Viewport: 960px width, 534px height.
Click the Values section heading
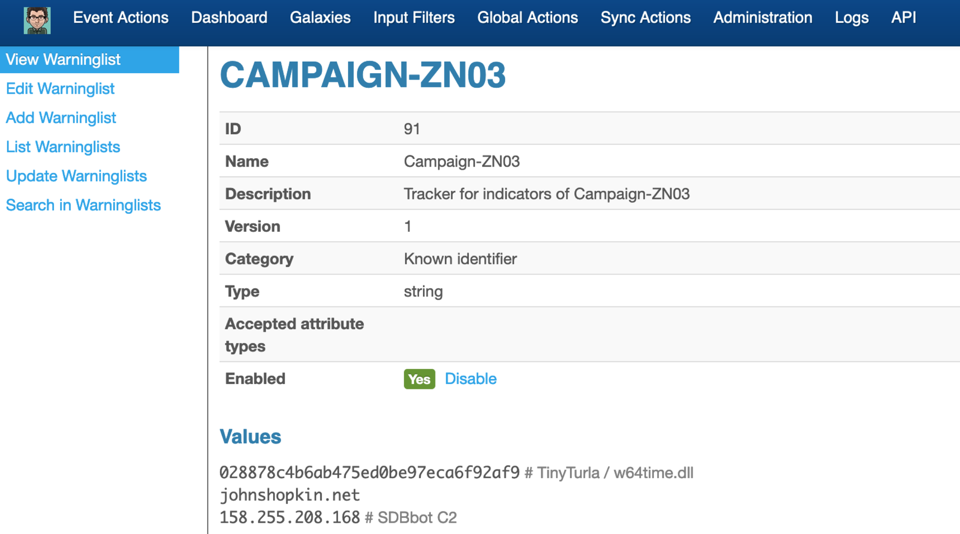click(250, 437)
